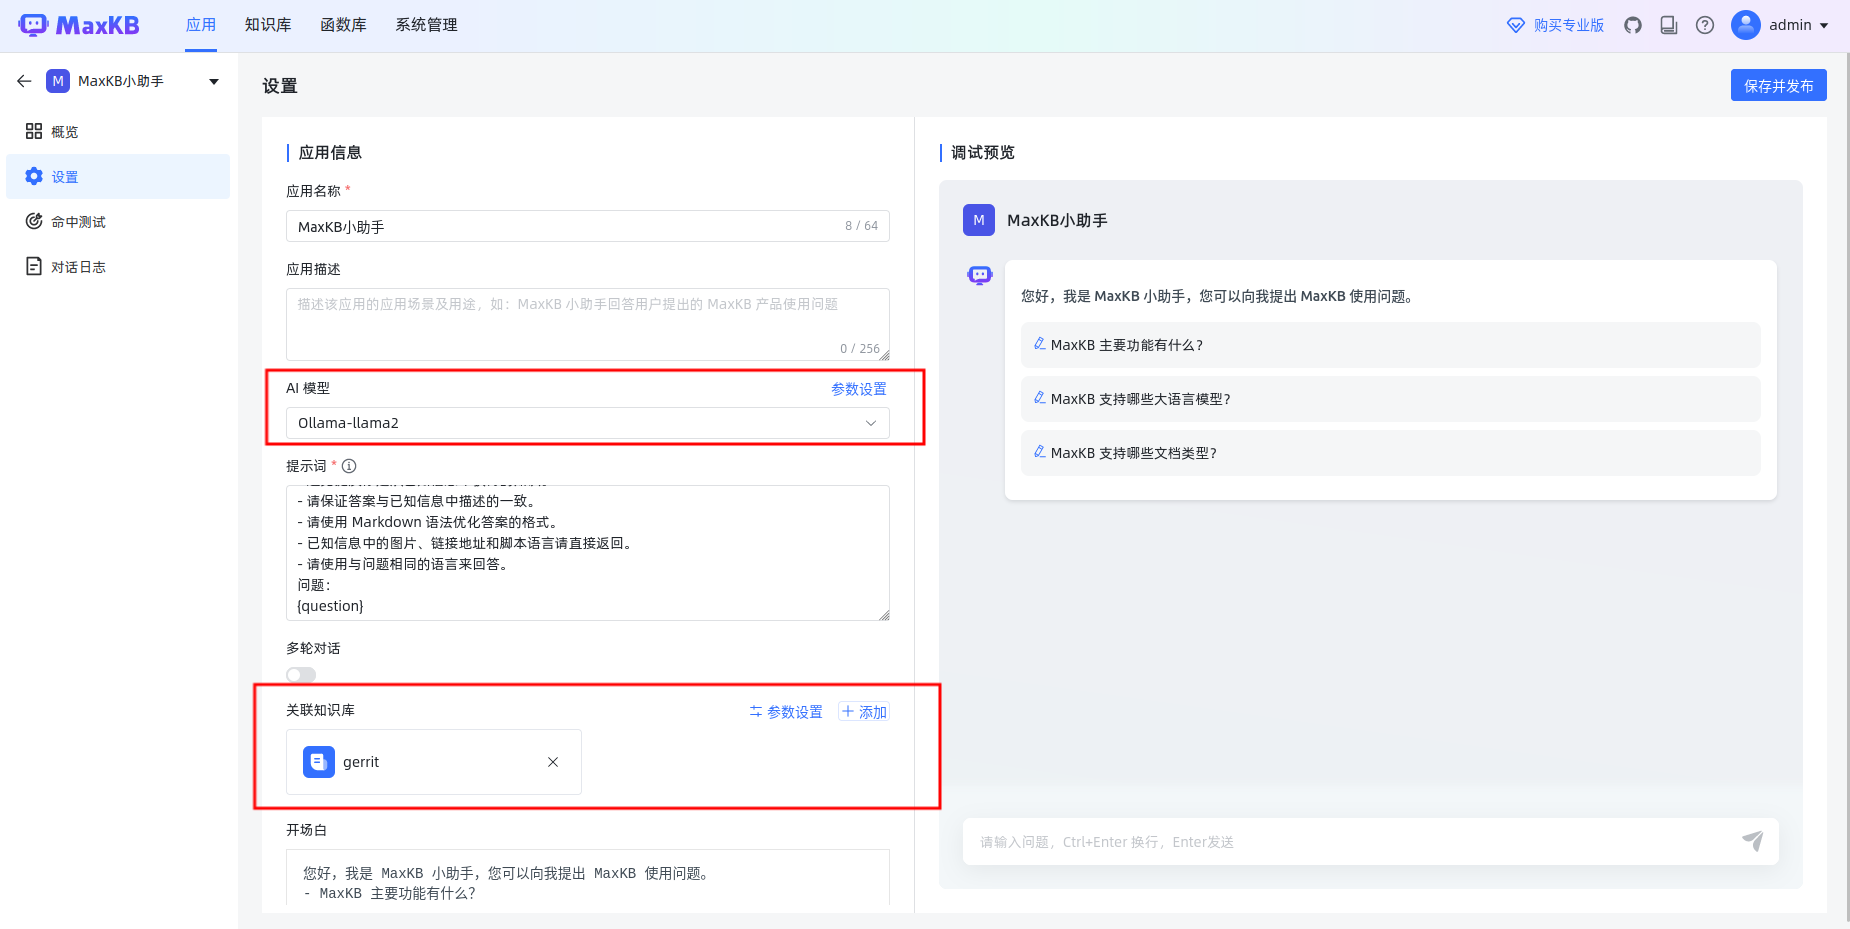Click the 提示词 textarea resize handle
Screen dimensions: 1850x929
tap(884, 615)
